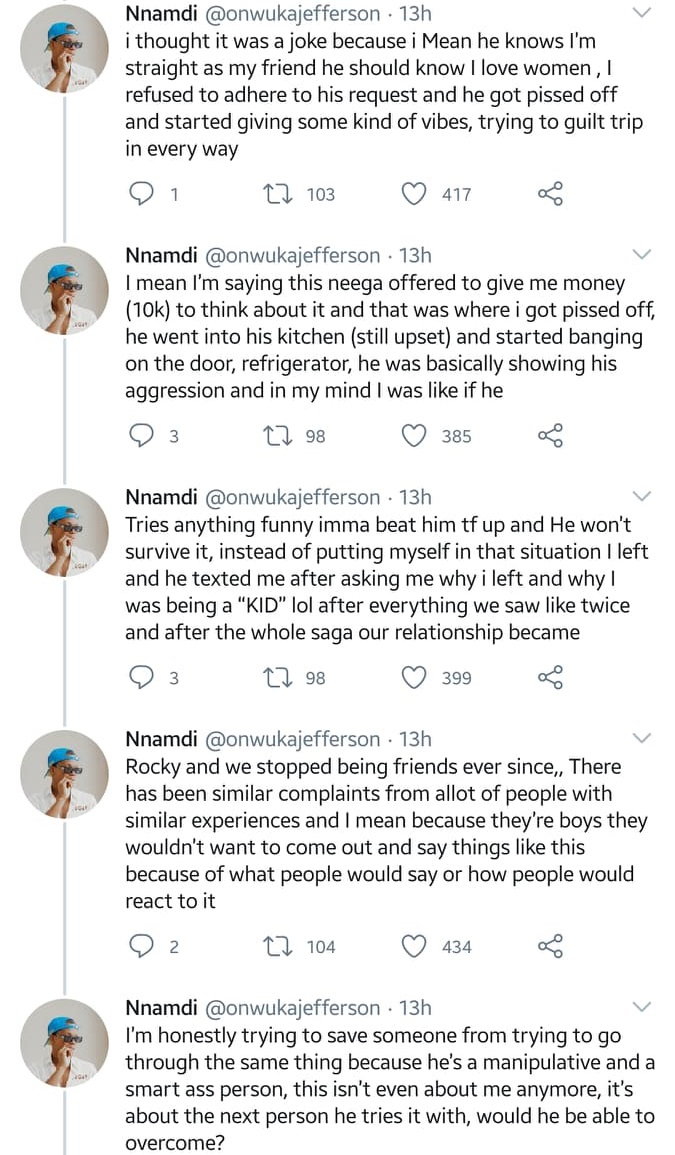Like the tweet showing 385 likes
The image size is (675, 1155).
click(414, 436)
